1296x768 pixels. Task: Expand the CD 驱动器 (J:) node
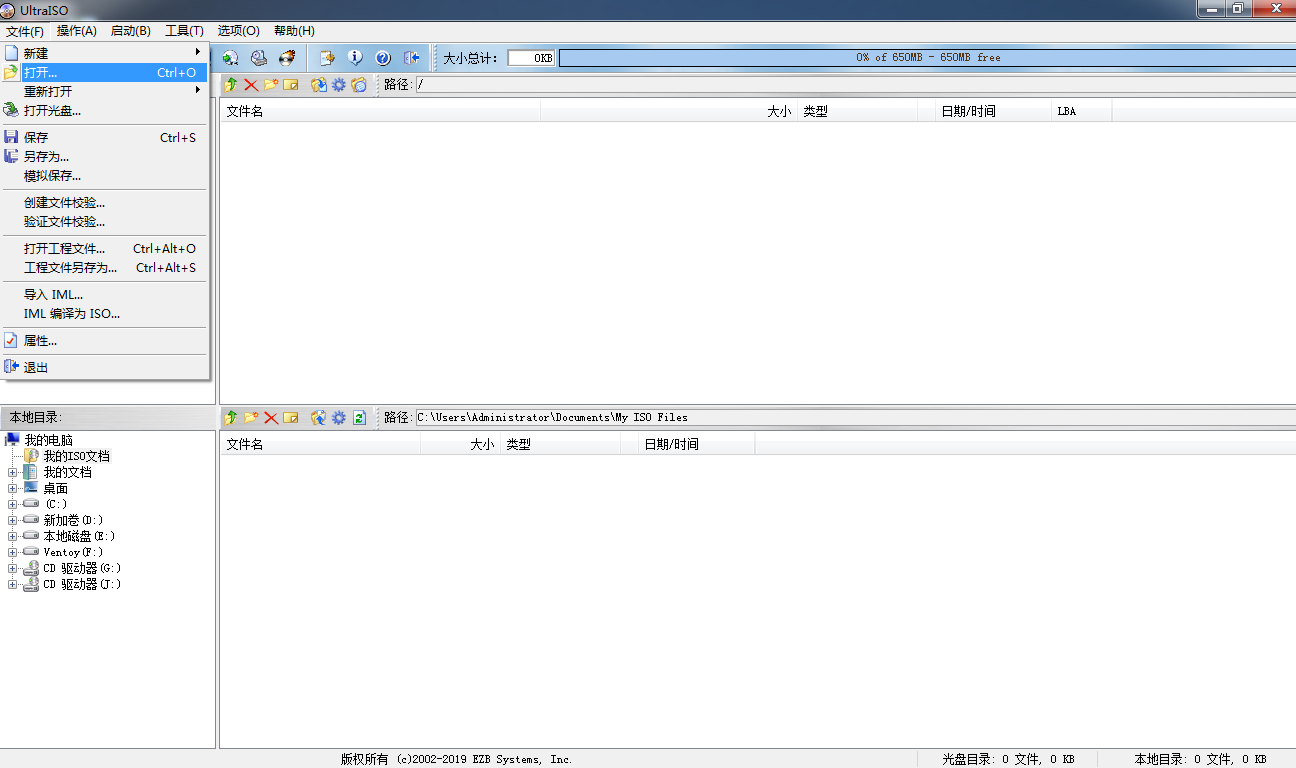point(12,584)
